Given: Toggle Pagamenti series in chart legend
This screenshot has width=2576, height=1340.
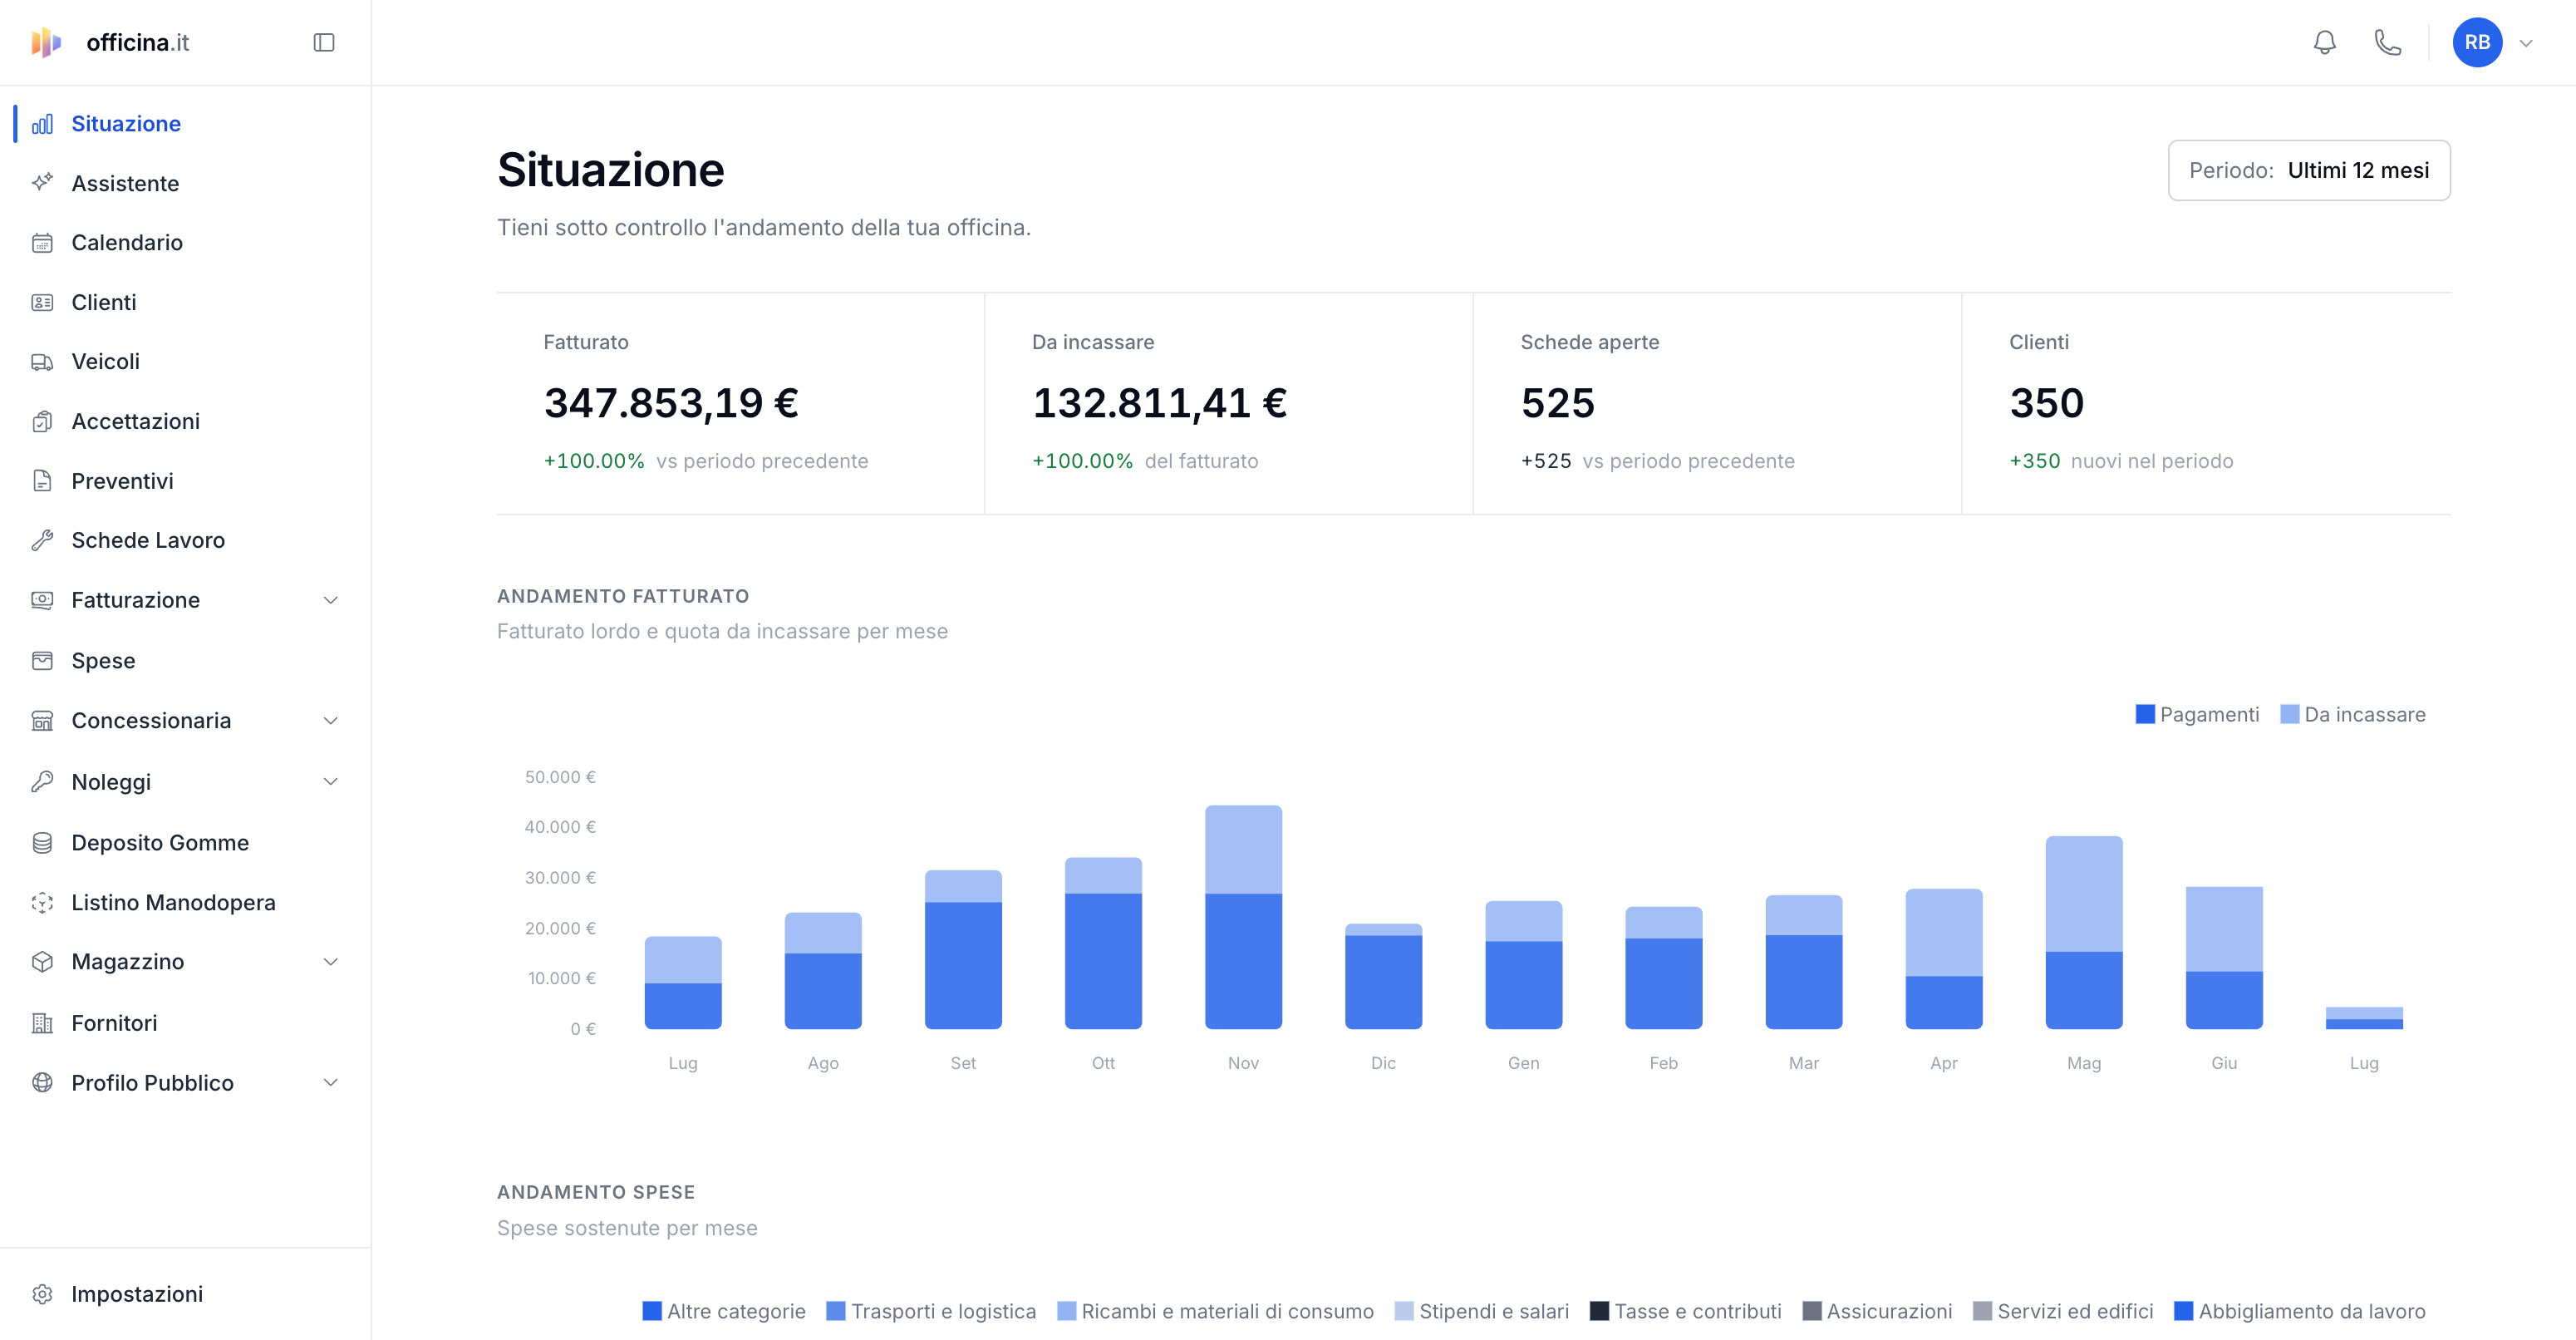Looking at the screenshot, I should click(x=2197, y=714).
